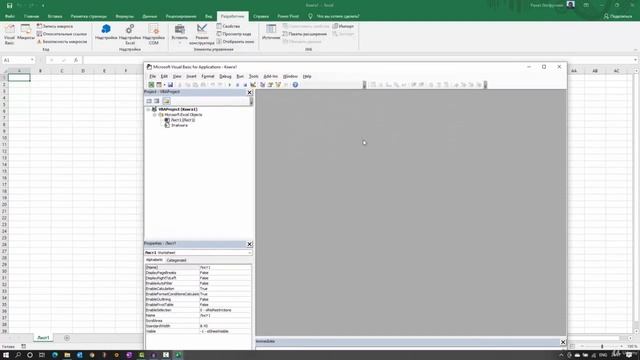Click the StandardWidth property value
The height and width of the screenshot is (360, 640).
225,326
